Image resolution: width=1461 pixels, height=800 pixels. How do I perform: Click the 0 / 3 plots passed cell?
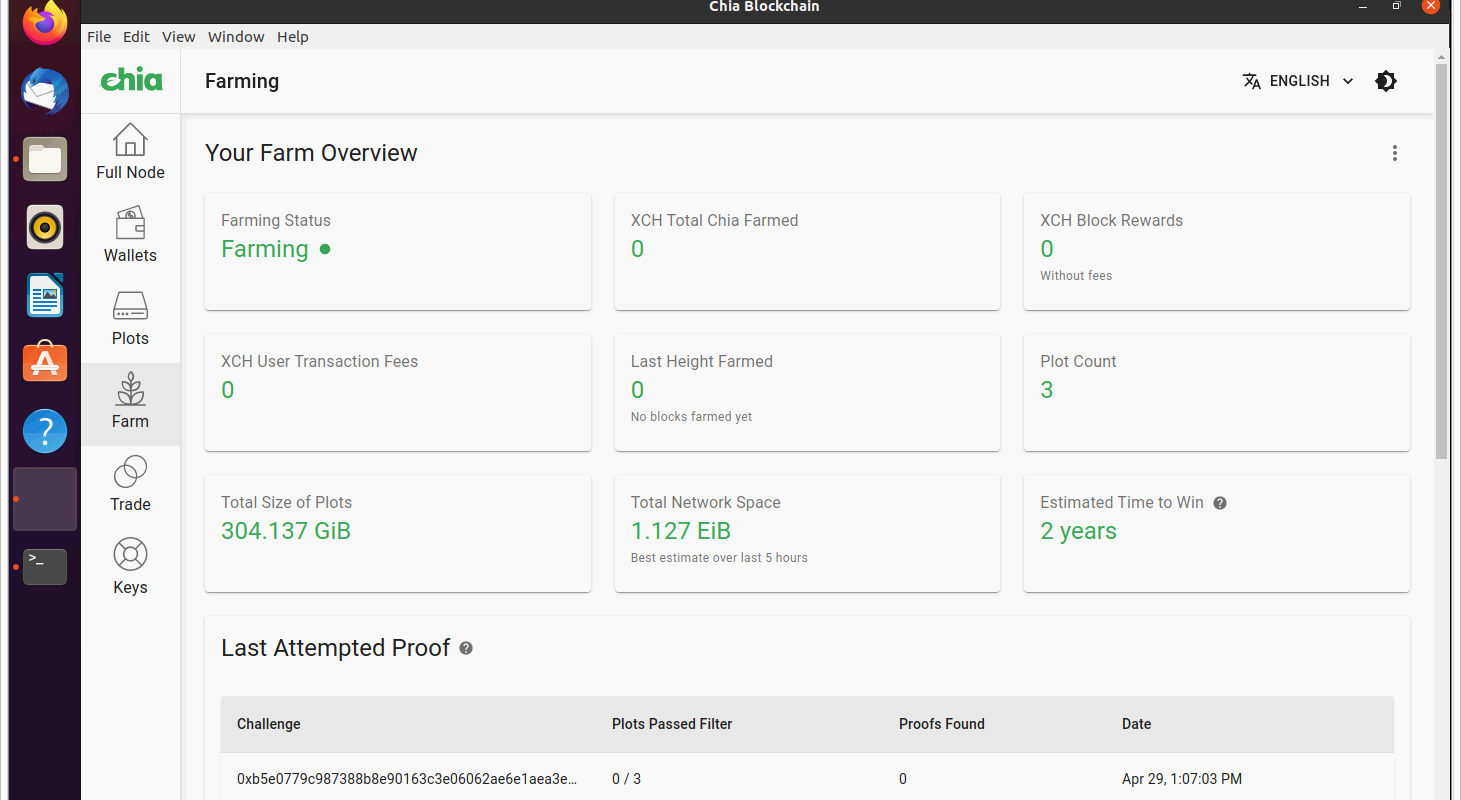(626, 779)
